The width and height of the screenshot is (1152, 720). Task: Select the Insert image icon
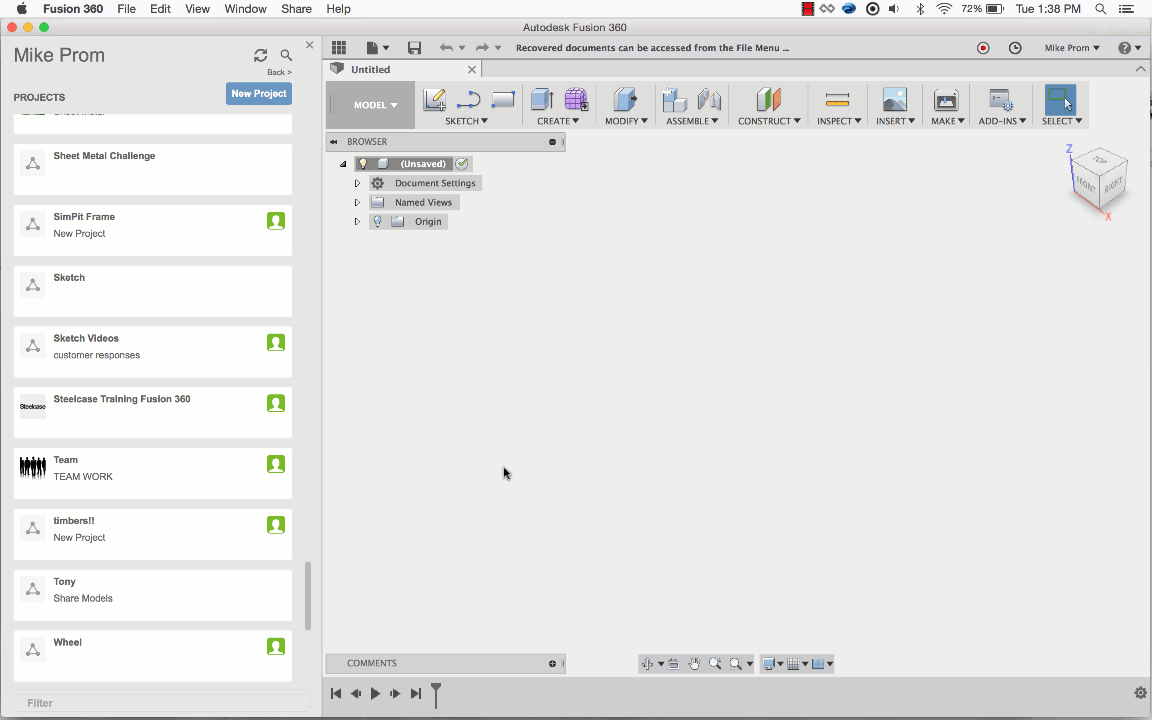[894, 99]
